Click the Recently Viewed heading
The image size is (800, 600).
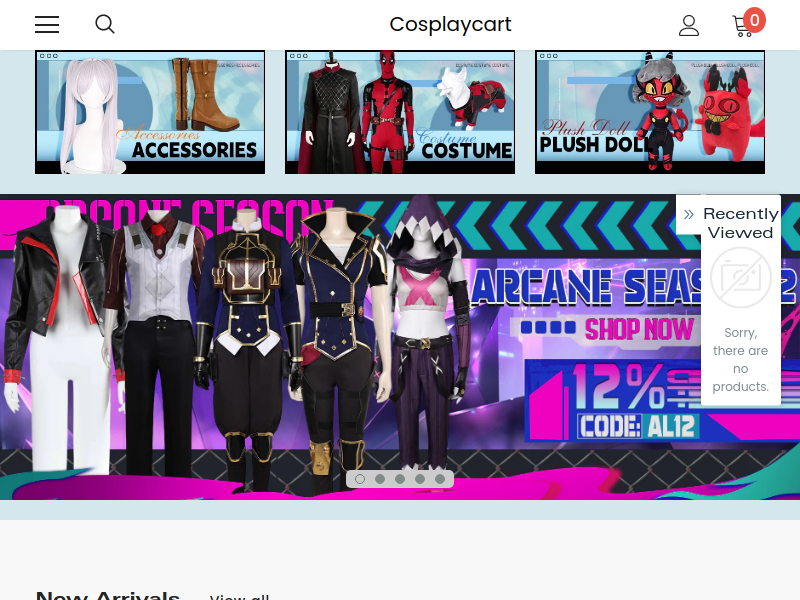(x=741, y=223)
